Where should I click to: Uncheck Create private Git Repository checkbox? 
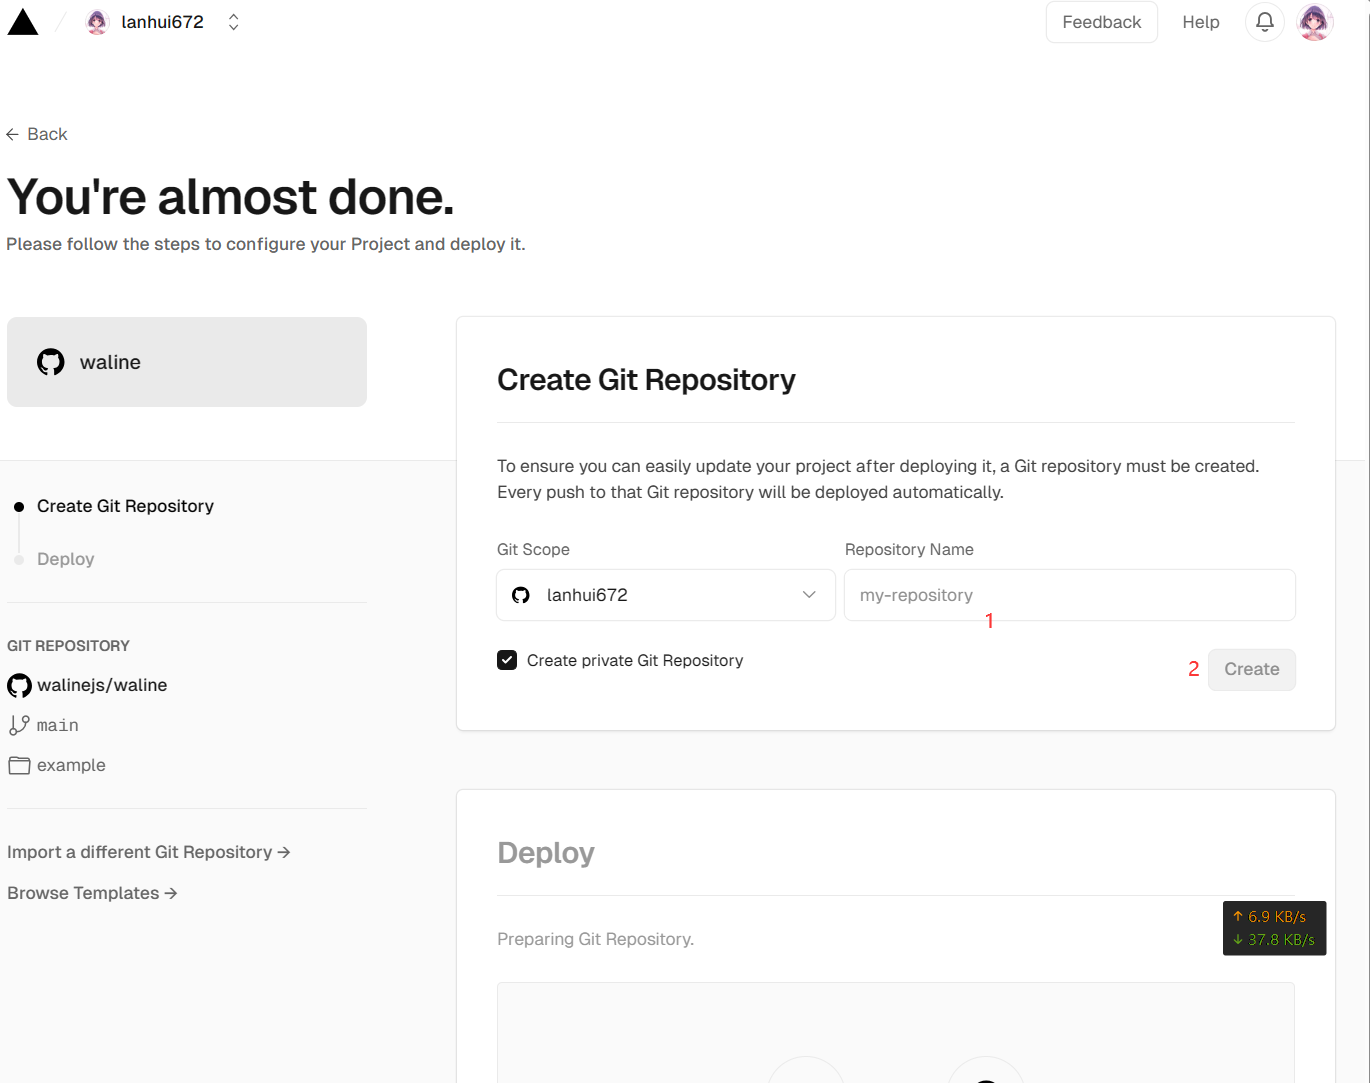pyautogui.click(x=507, y=660)
